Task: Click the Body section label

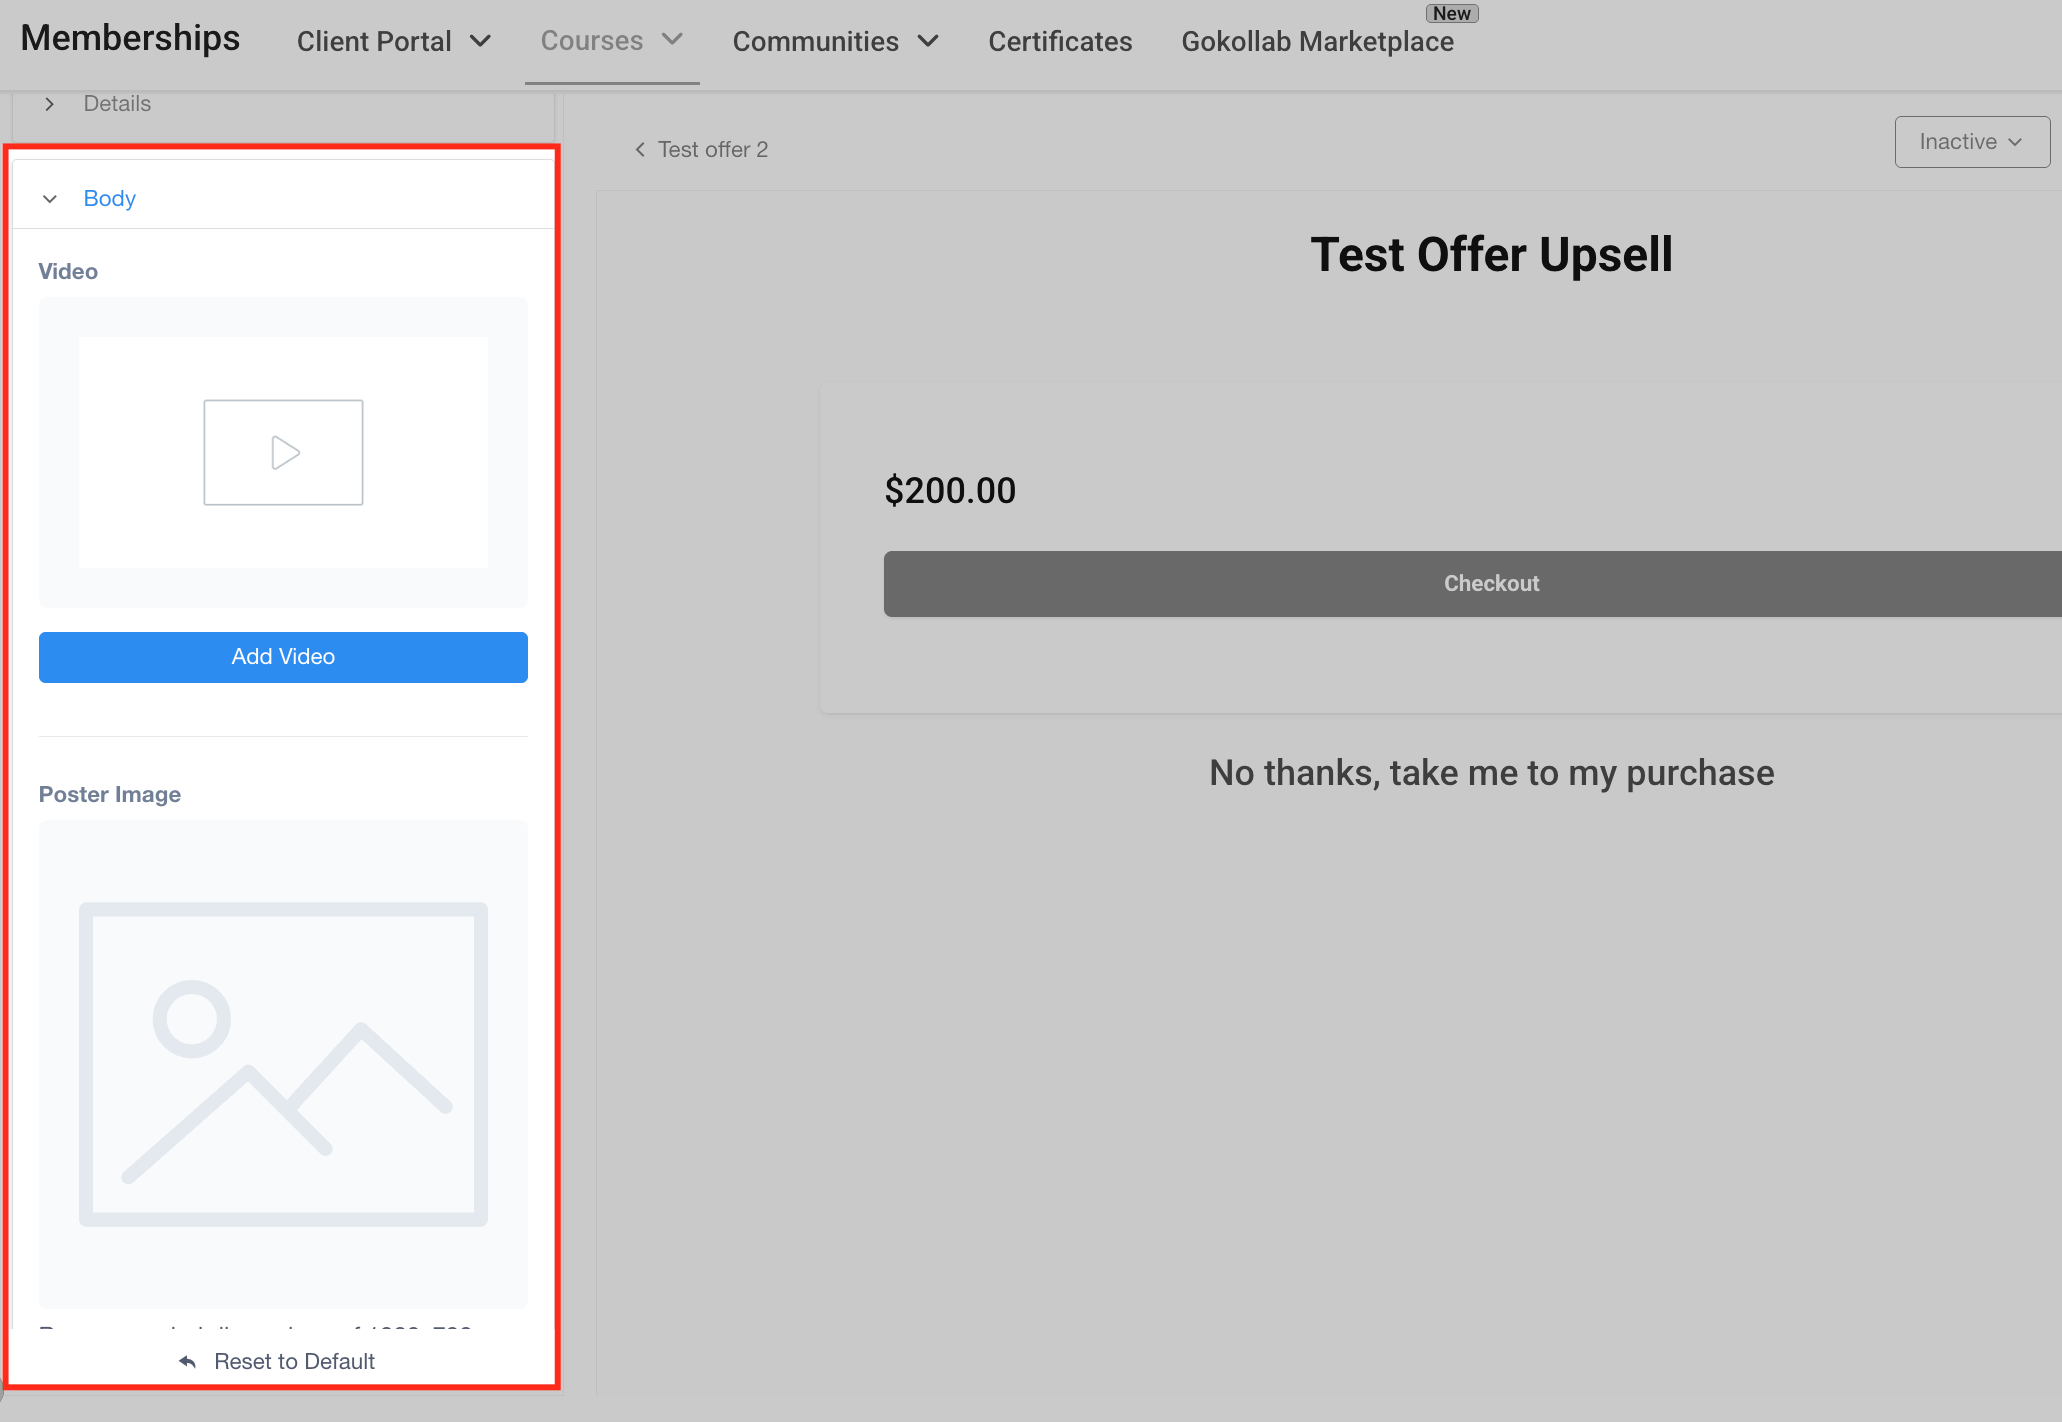Action: (109, 199)
